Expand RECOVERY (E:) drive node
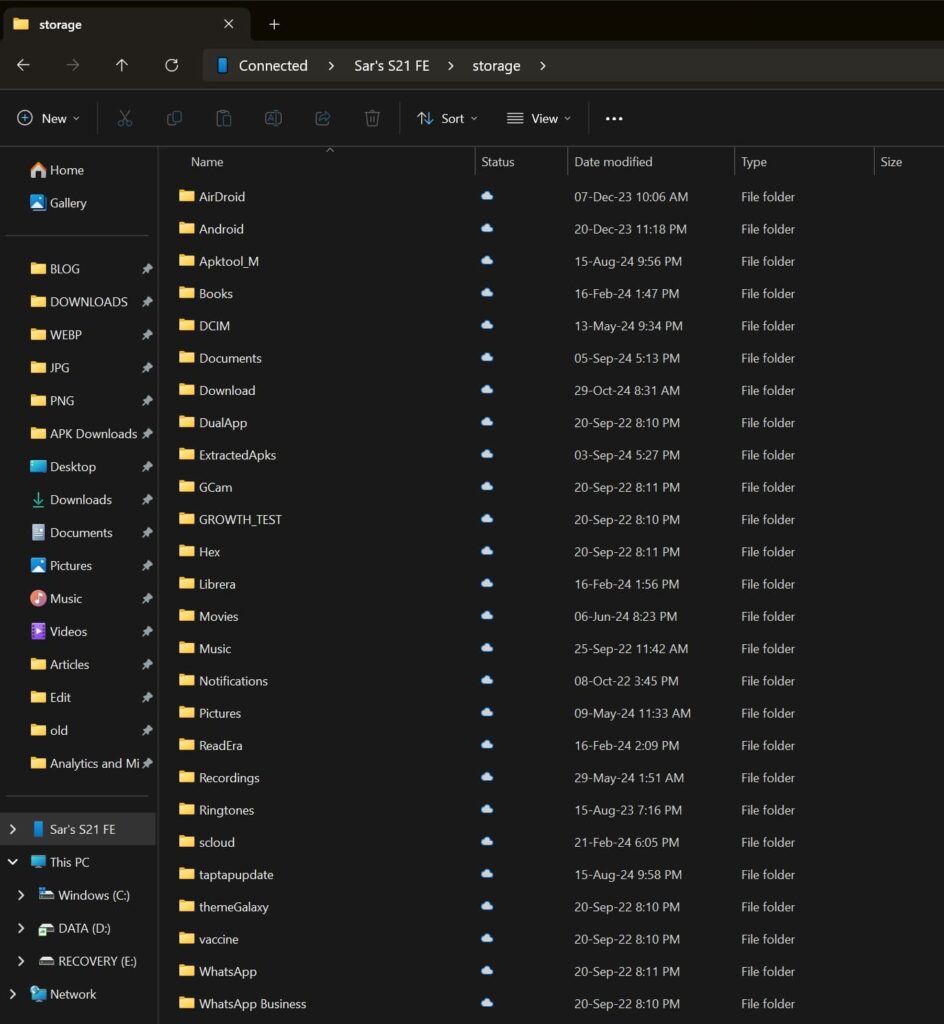The width and height of the screenshot is (944, 1024). point(21,961)
